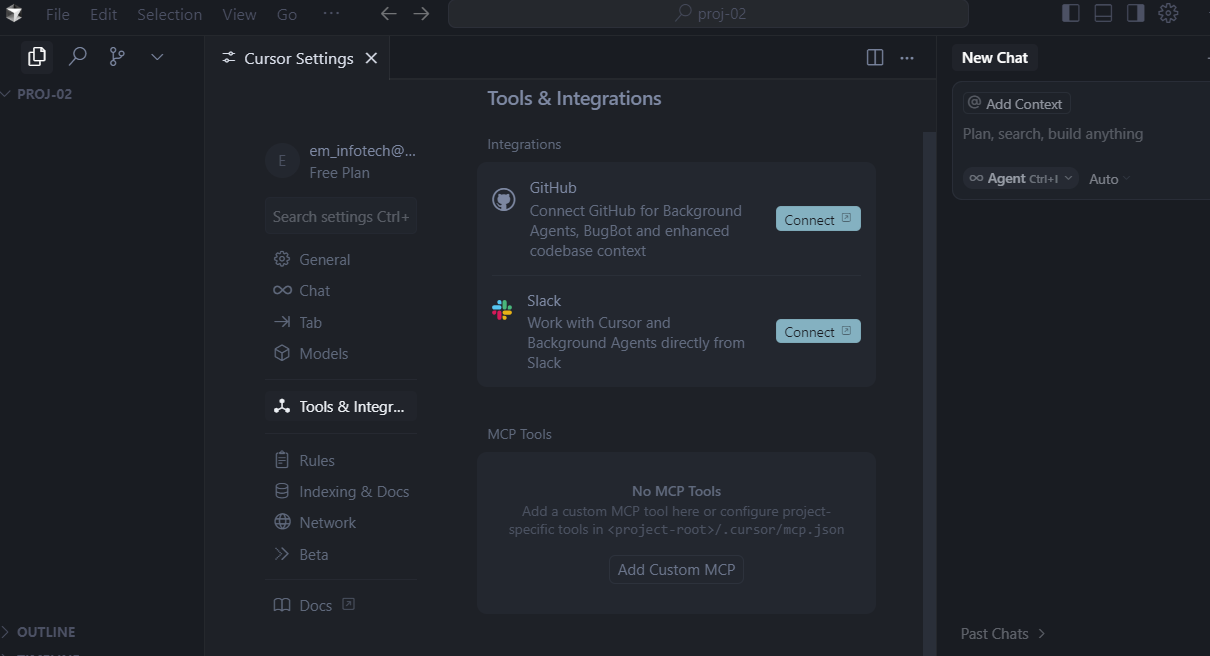Go forward with the right arrow

click(x=421, y=14)
